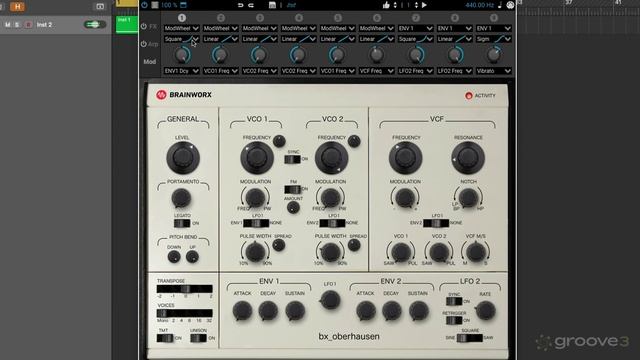The width and height of the screenshot is (640, 360).
Task: Click the VCF Resonance knob
Action: [x=468, y=158]
